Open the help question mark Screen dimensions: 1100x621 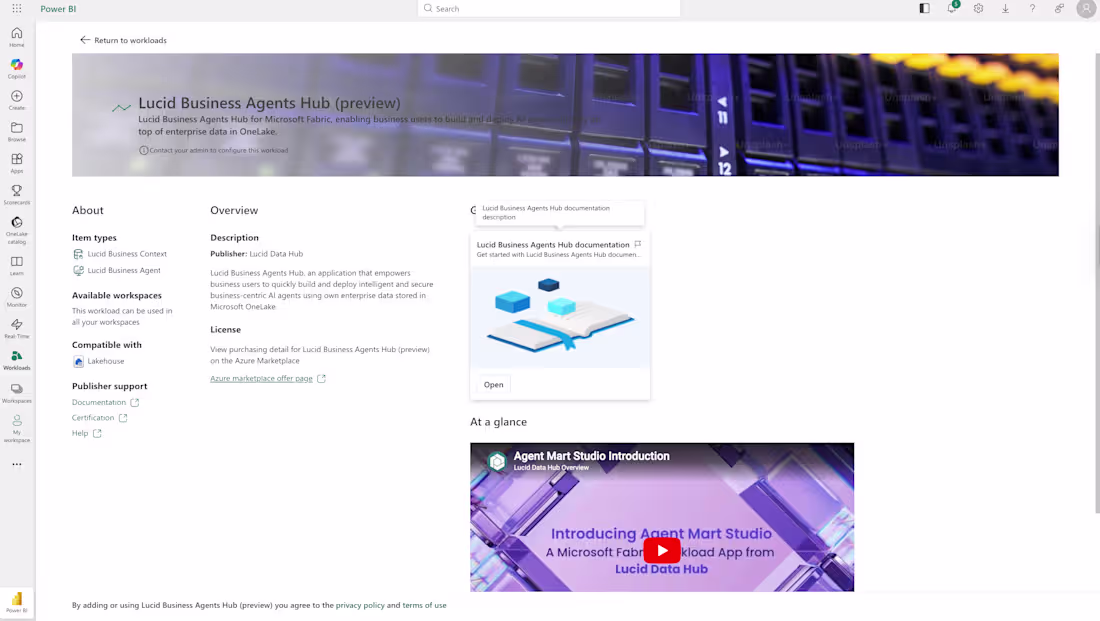point(1032,8)
